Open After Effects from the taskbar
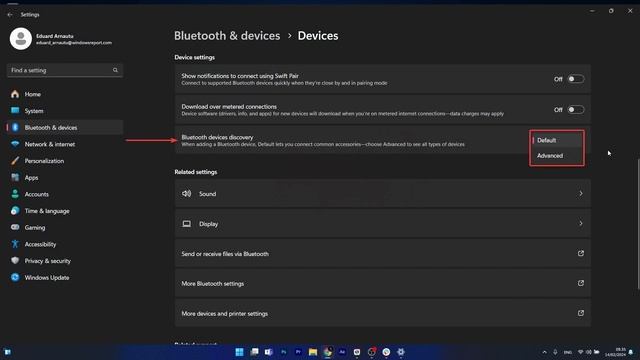640x360 pixels. (342, 352)
